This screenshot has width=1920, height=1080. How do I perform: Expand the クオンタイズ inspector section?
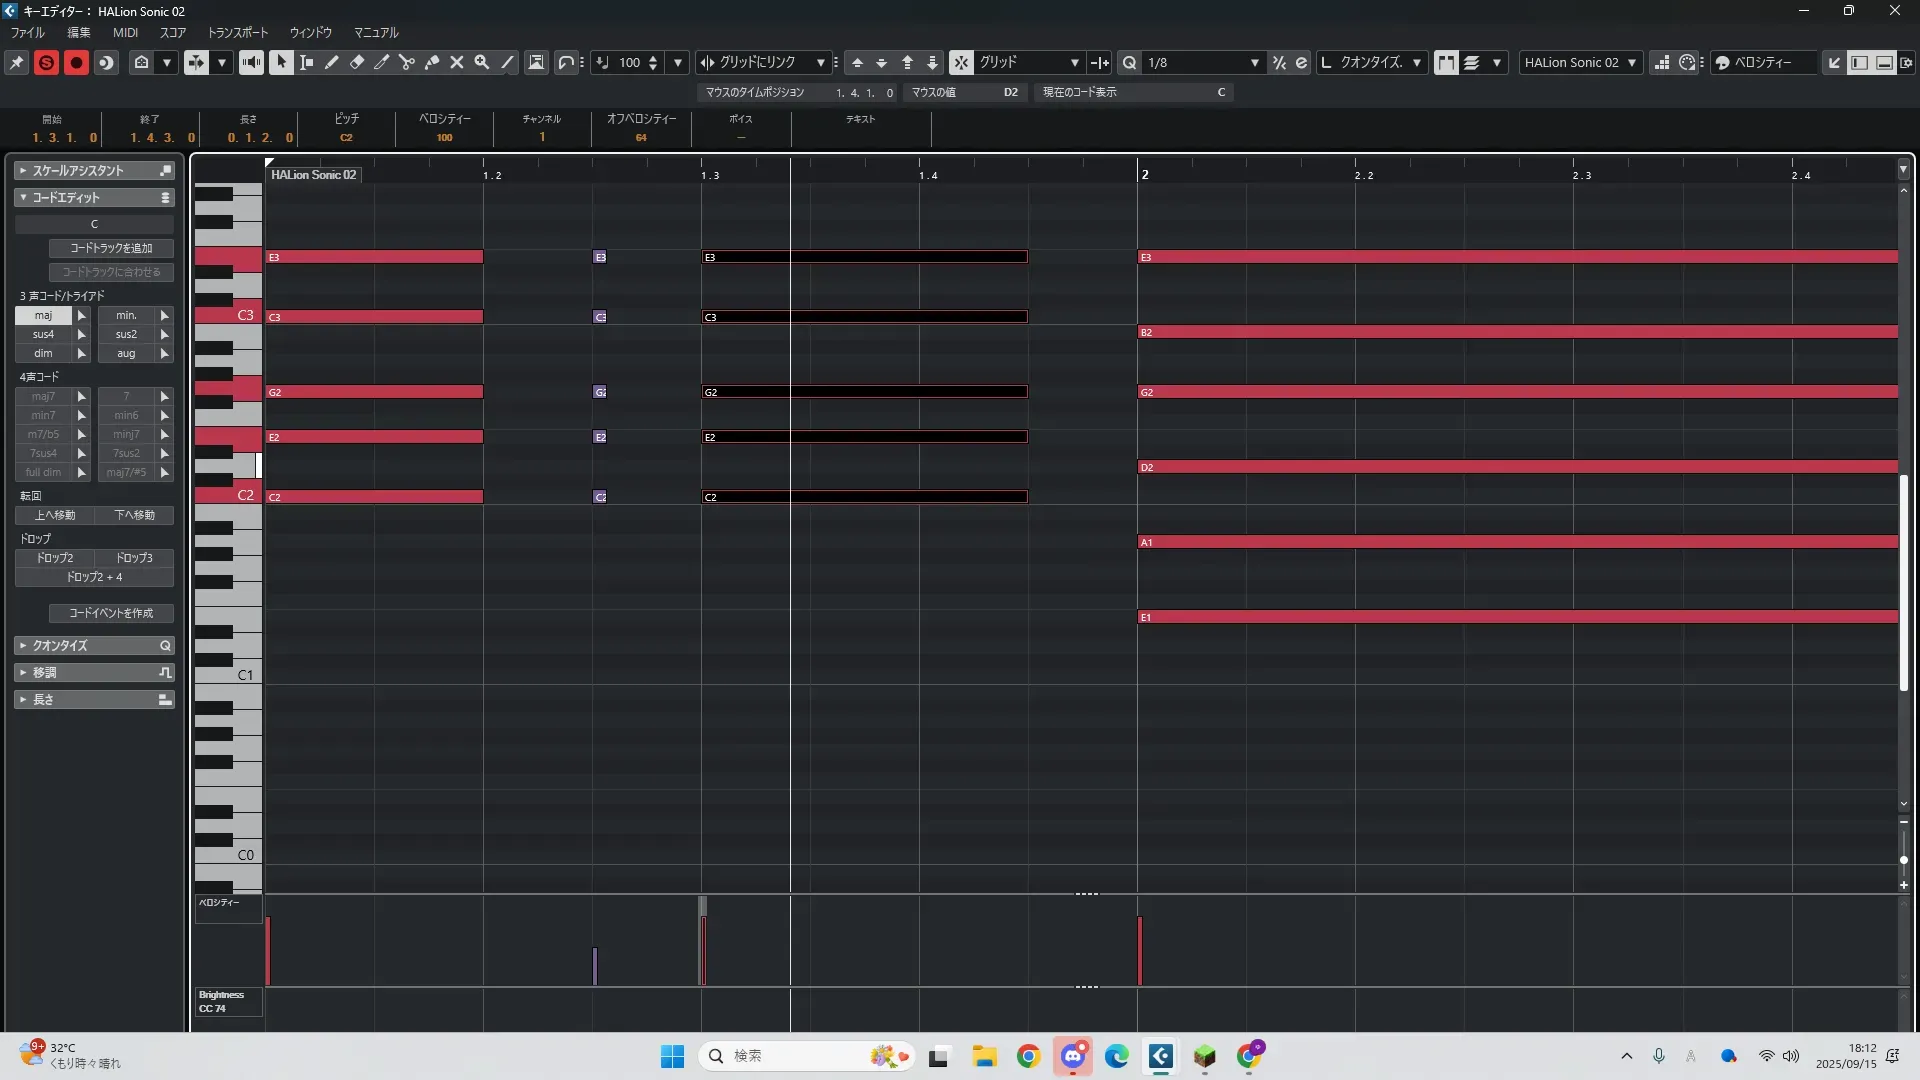pos(60,646)
